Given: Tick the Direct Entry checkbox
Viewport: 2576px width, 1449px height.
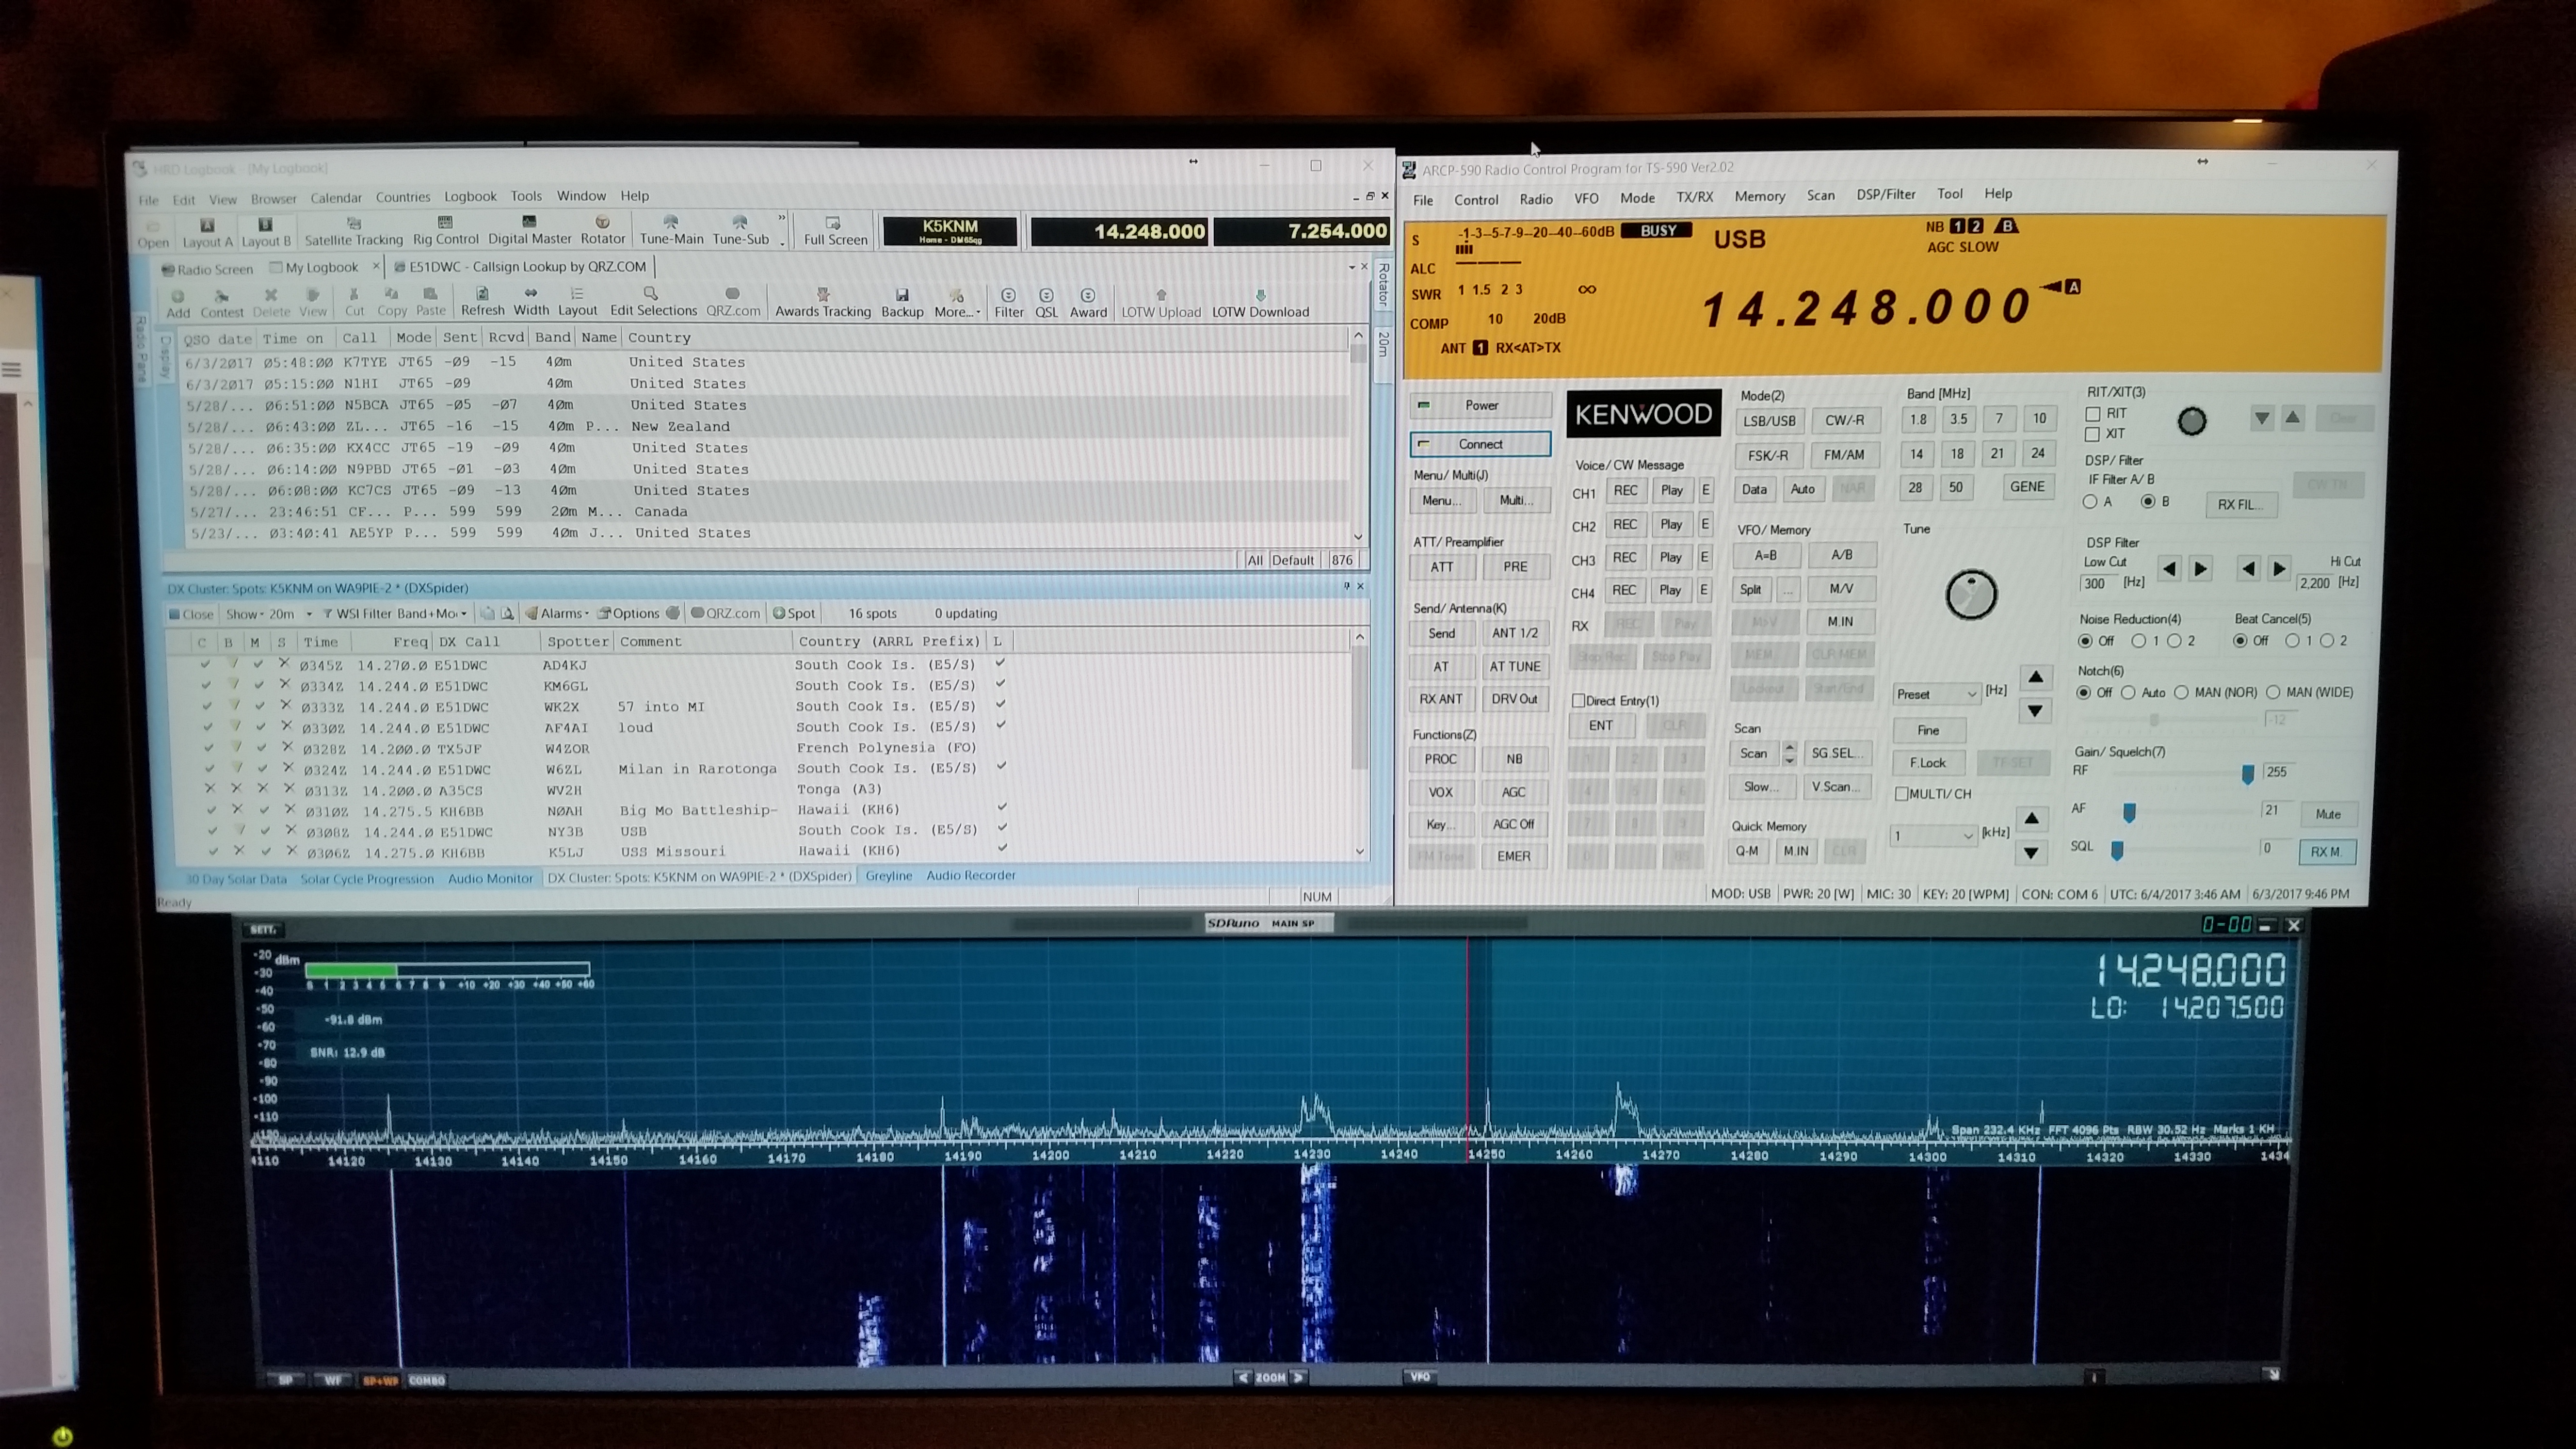Looking at the screenshot, I should click(x=1578, y=700).
